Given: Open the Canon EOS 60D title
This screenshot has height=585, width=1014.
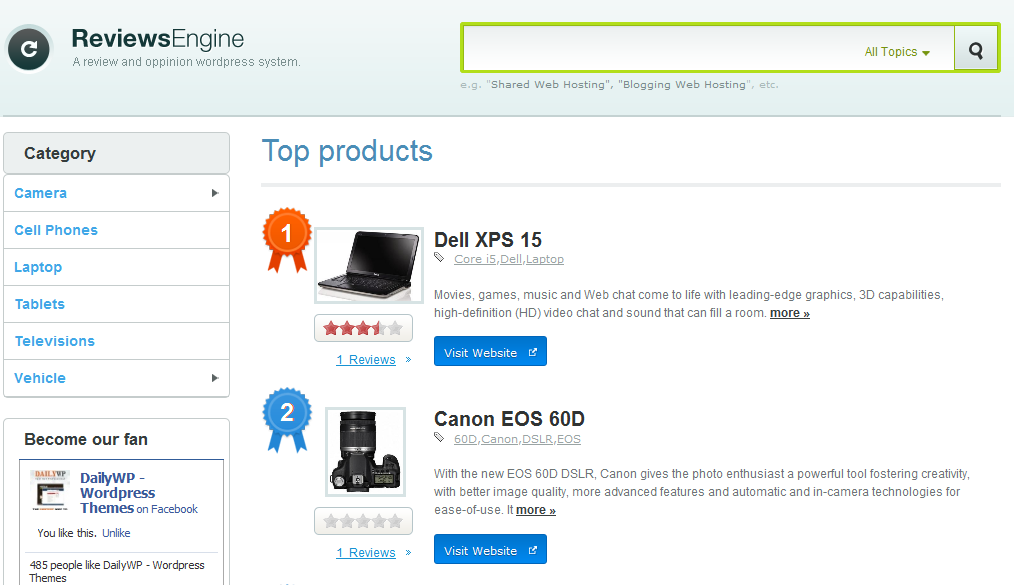Looking at the screenshot, I should tap(509, 419).
